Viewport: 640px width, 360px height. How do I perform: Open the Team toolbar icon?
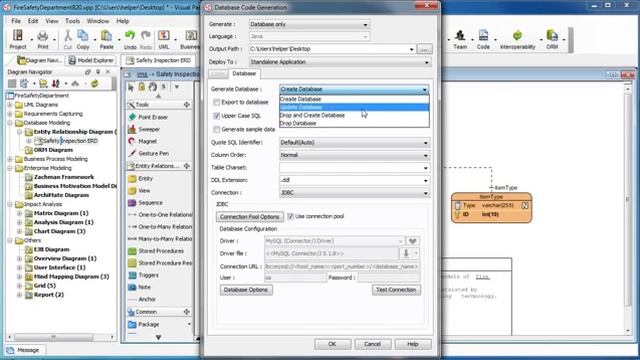(x=460, y=40)
